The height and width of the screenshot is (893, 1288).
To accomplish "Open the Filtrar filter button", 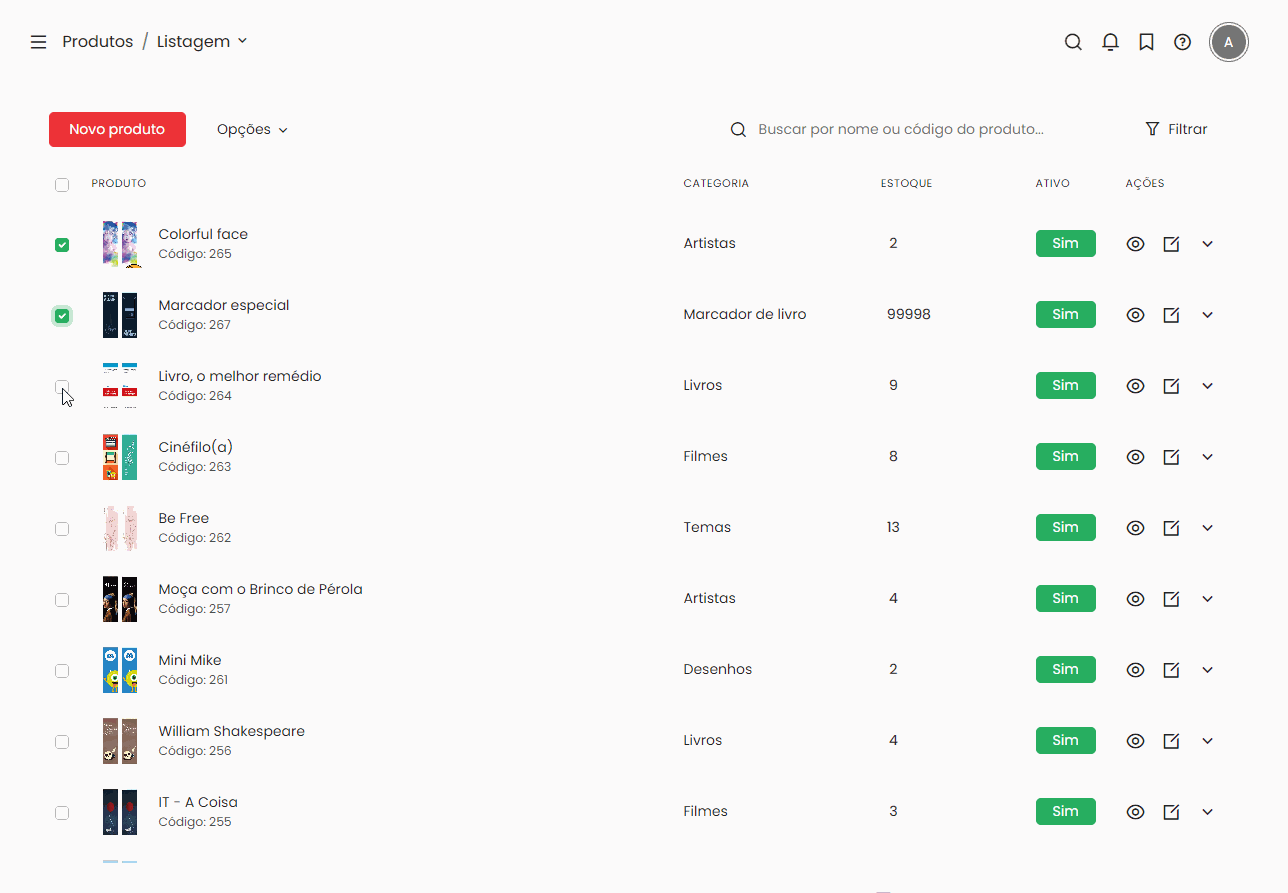I will [1176, 130].
